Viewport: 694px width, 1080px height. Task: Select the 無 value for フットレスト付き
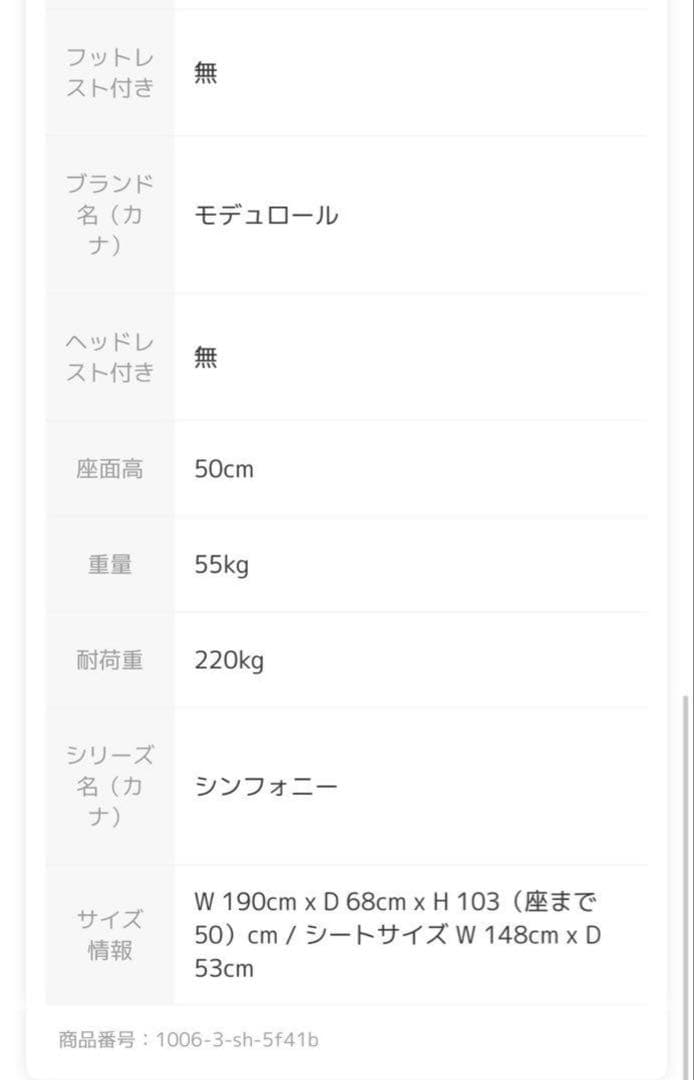click(205, 73)
